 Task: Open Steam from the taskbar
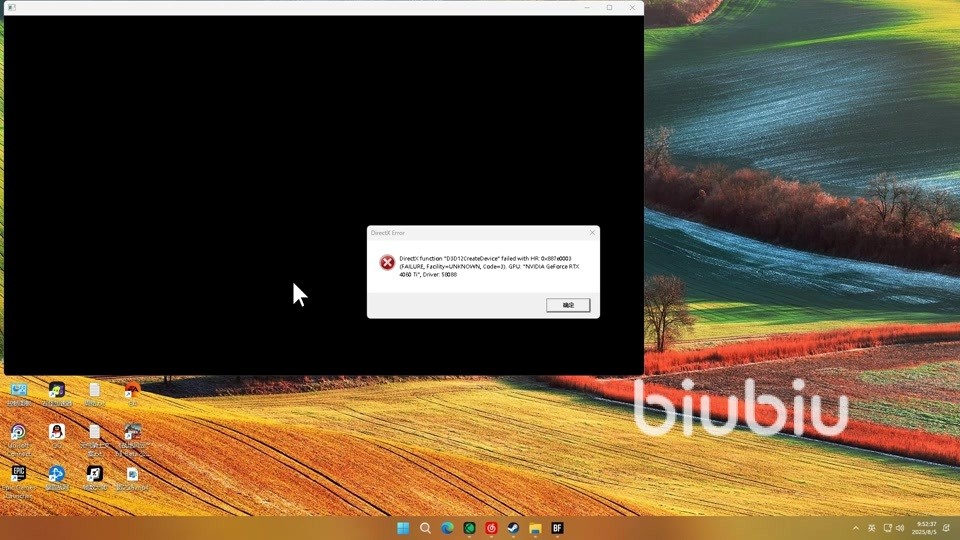(513, 528)
